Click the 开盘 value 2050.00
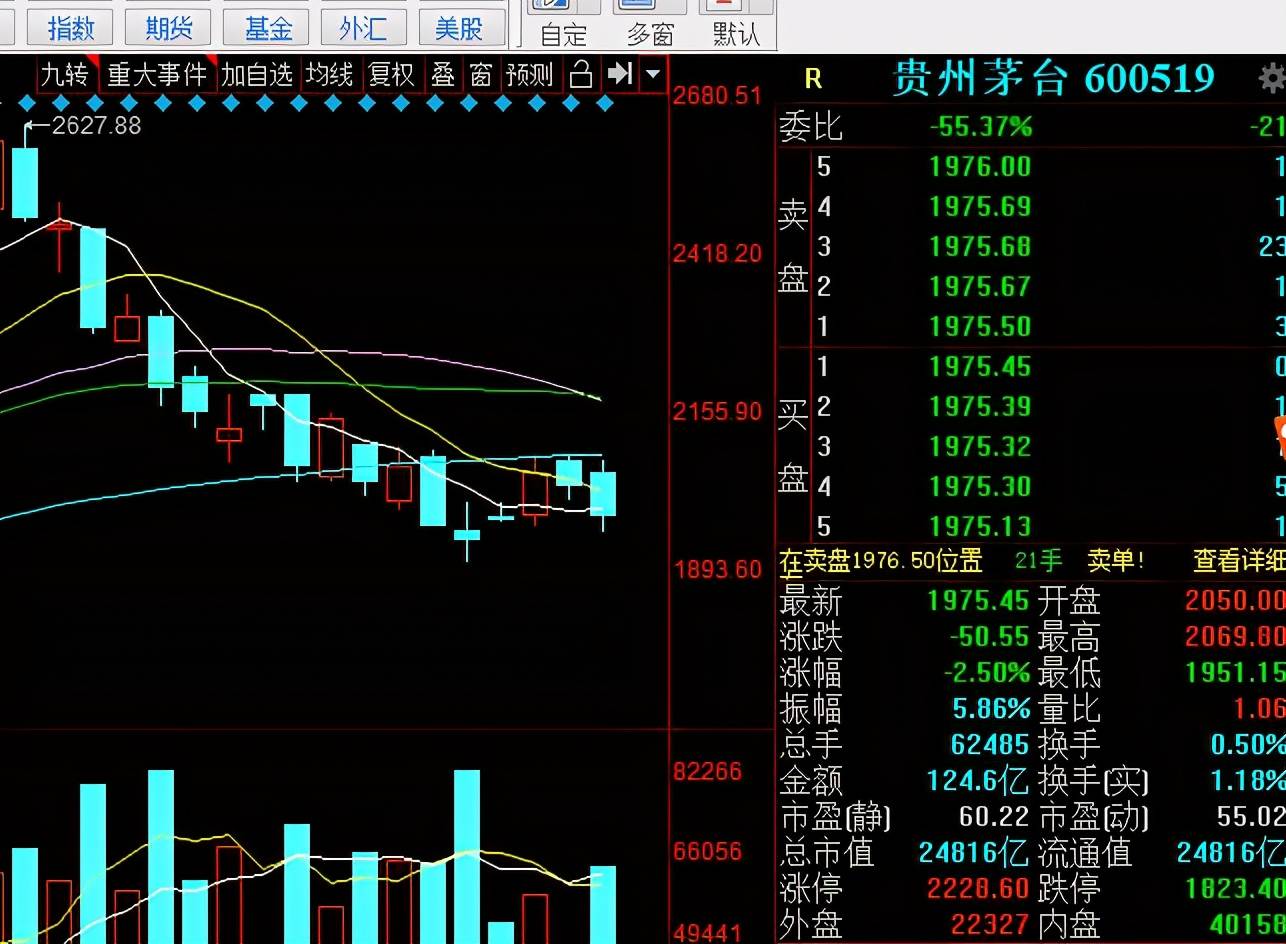The width and height of the screenshot is (1286, 944). point(1235,600)
